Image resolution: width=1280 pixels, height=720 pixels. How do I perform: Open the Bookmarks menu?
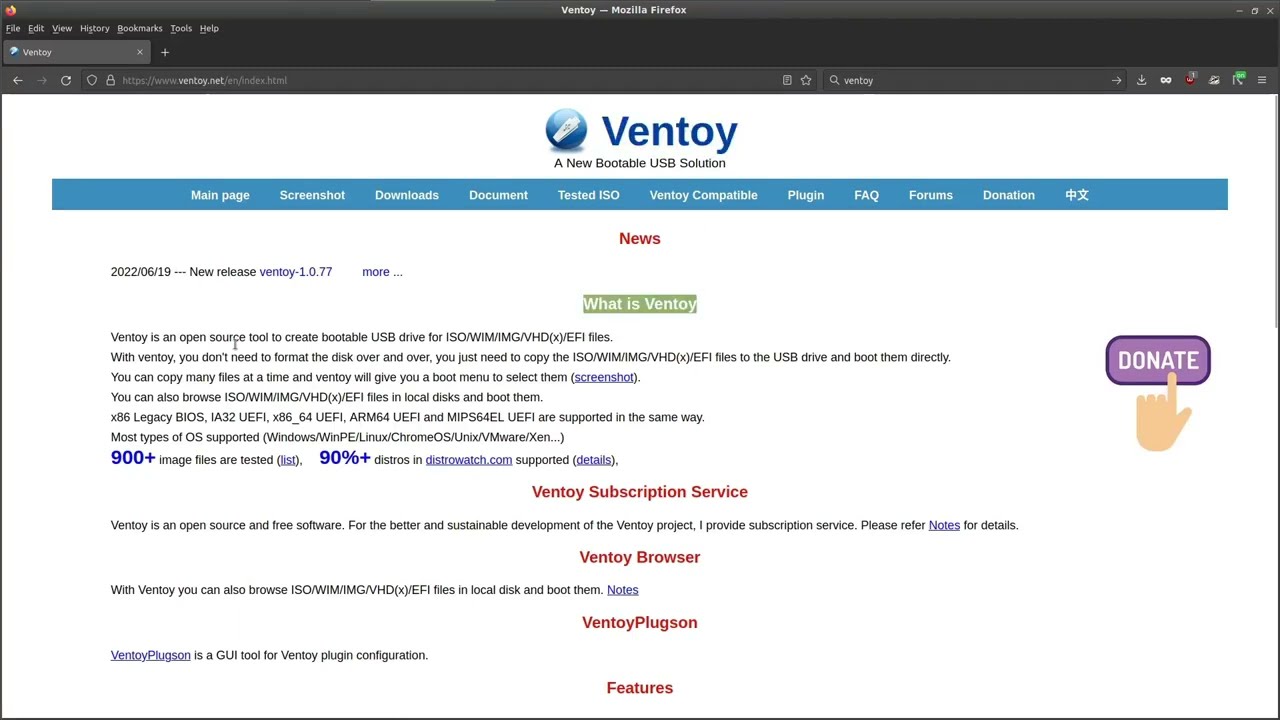pos(140,28)
